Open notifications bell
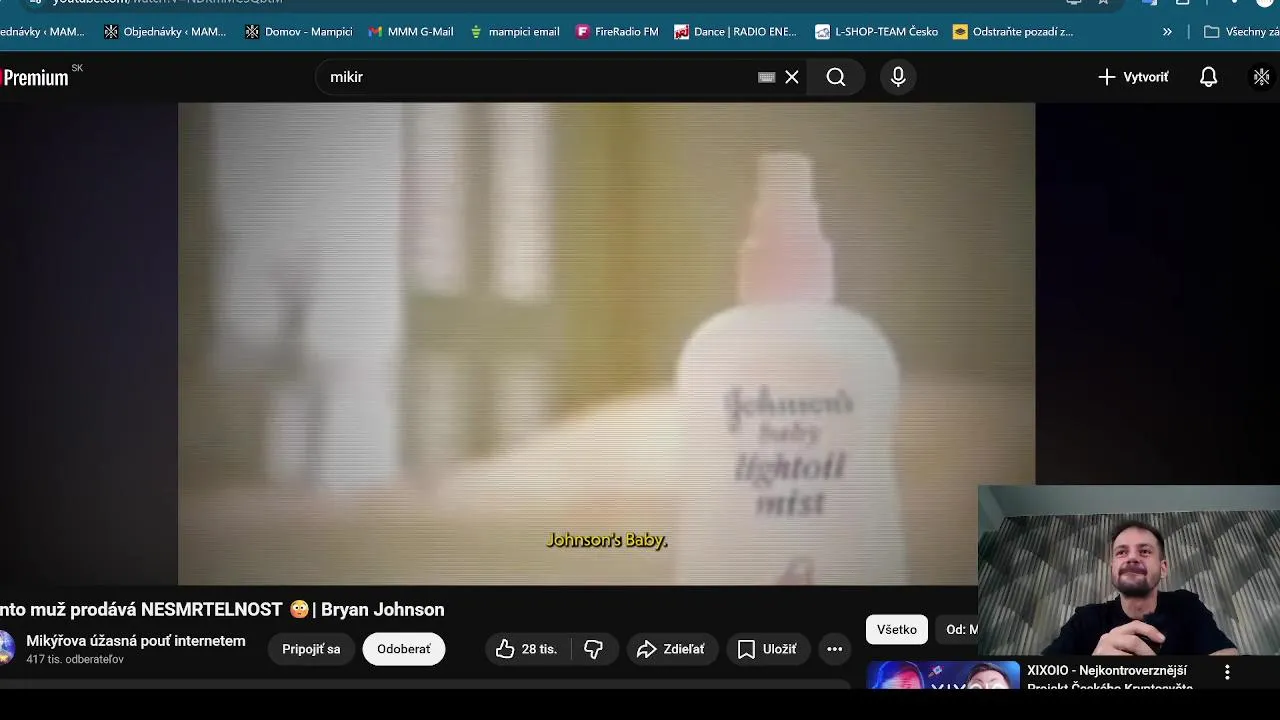Screen dimensions: 1280x720 pos(1208,77)
